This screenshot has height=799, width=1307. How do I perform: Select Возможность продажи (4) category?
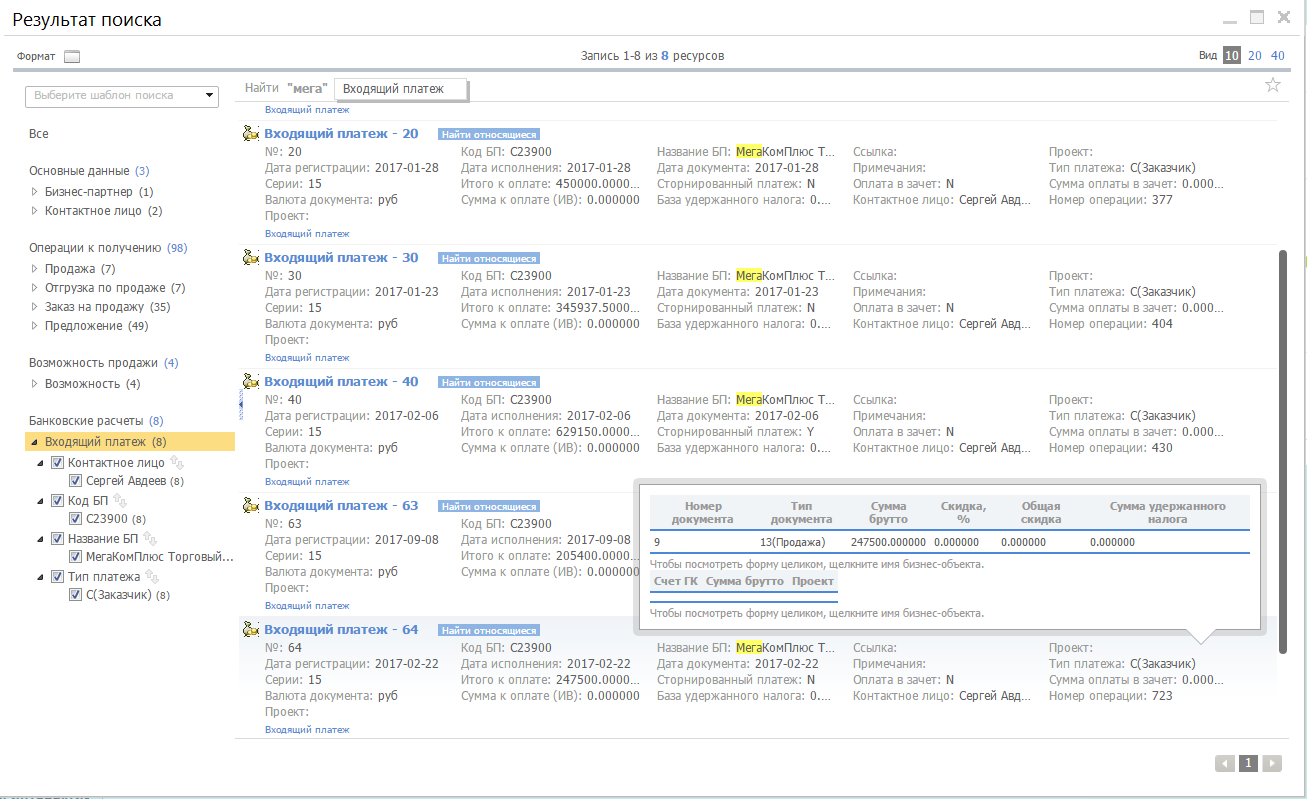tap(103, 363)
